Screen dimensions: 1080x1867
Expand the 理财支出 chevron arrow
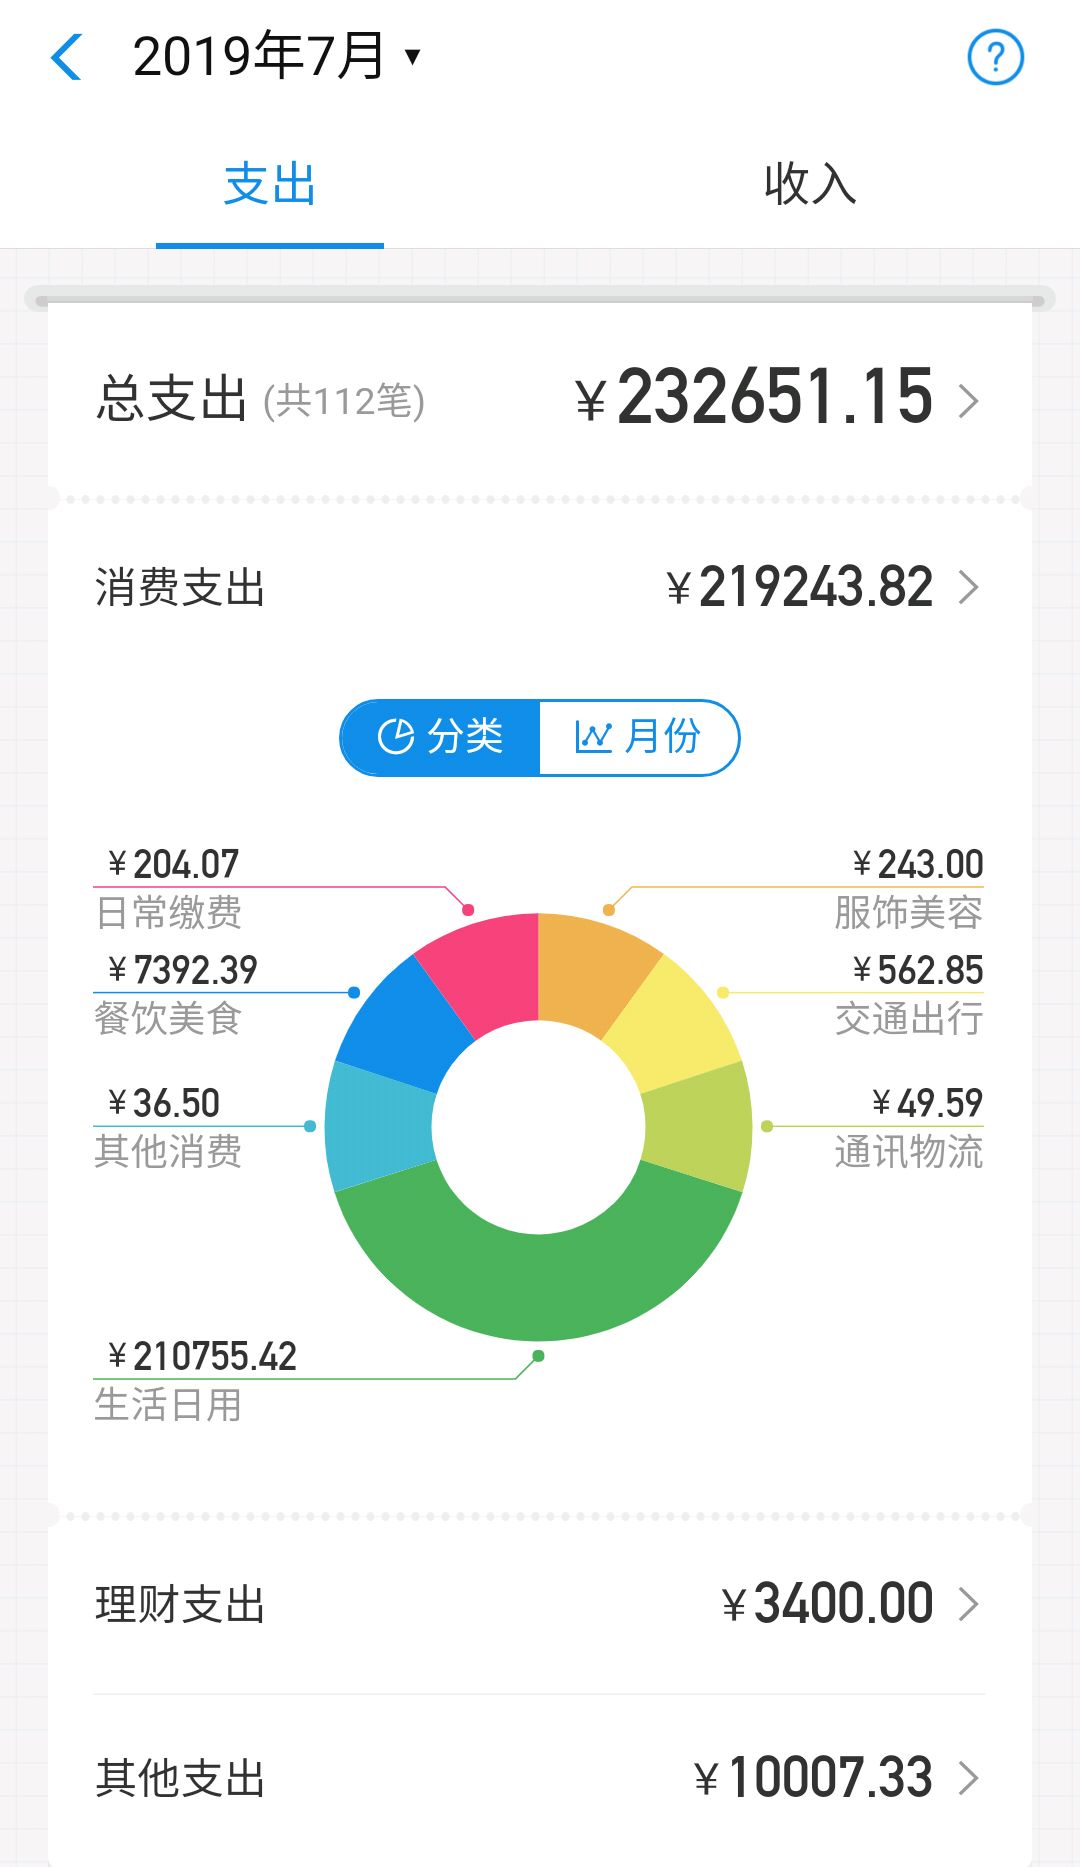pyautogui.click(x=968, y=1604)
